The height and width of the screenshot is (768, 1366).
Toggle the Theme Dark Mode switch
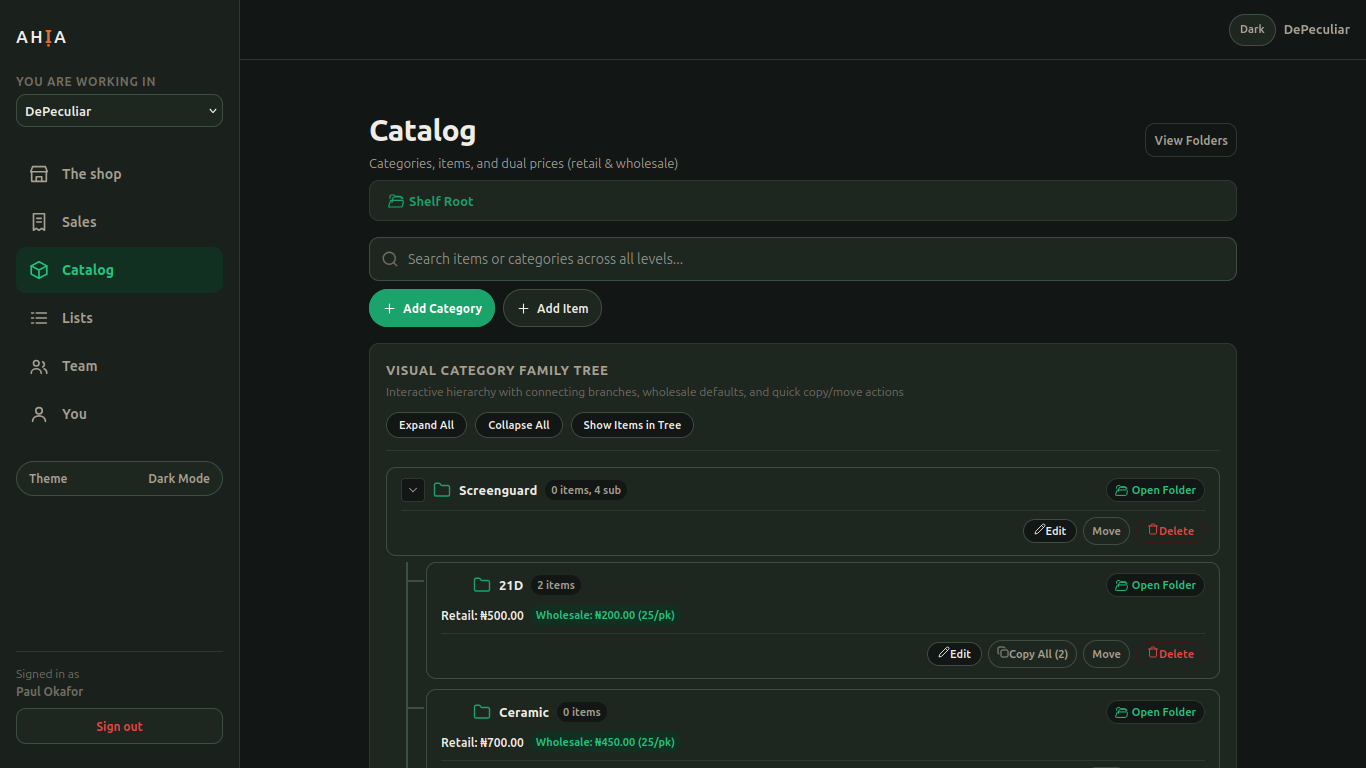point(119,478)
